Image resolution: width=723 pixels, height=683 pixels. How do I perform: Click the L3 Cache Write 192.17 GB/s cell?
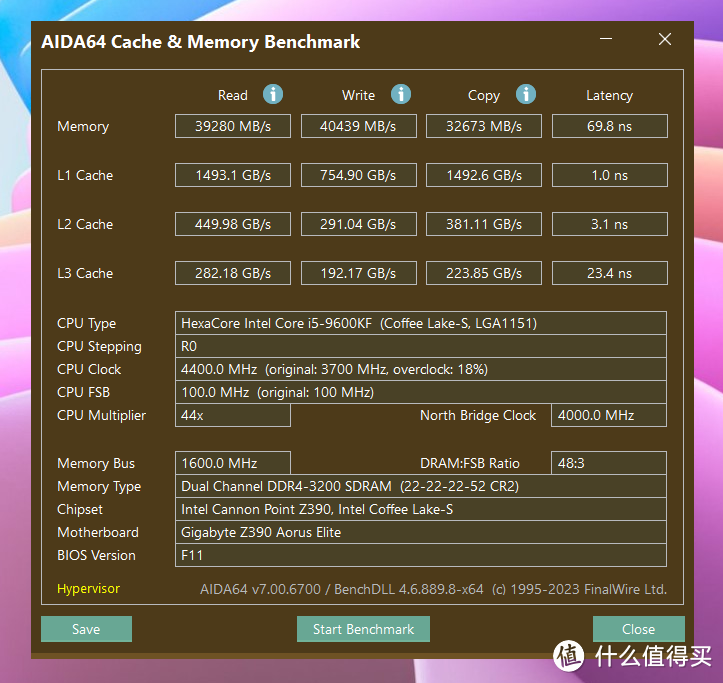coord(359,273)
